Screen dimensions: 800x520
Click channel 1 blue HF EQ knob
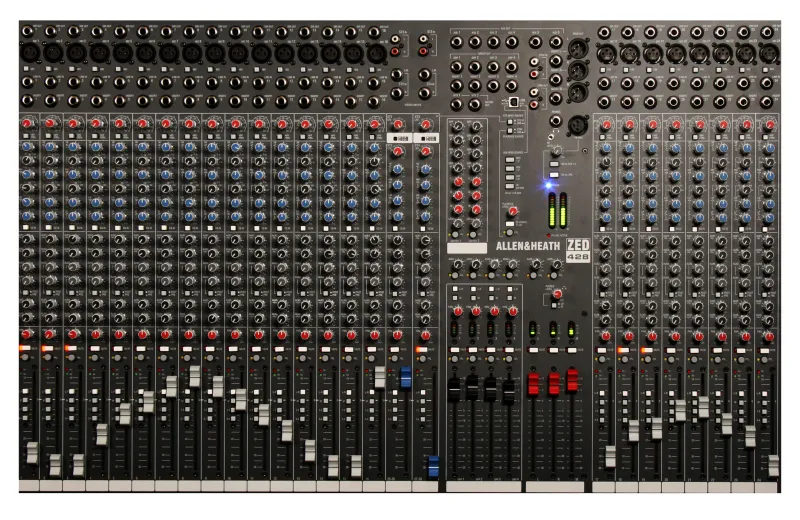28,147
